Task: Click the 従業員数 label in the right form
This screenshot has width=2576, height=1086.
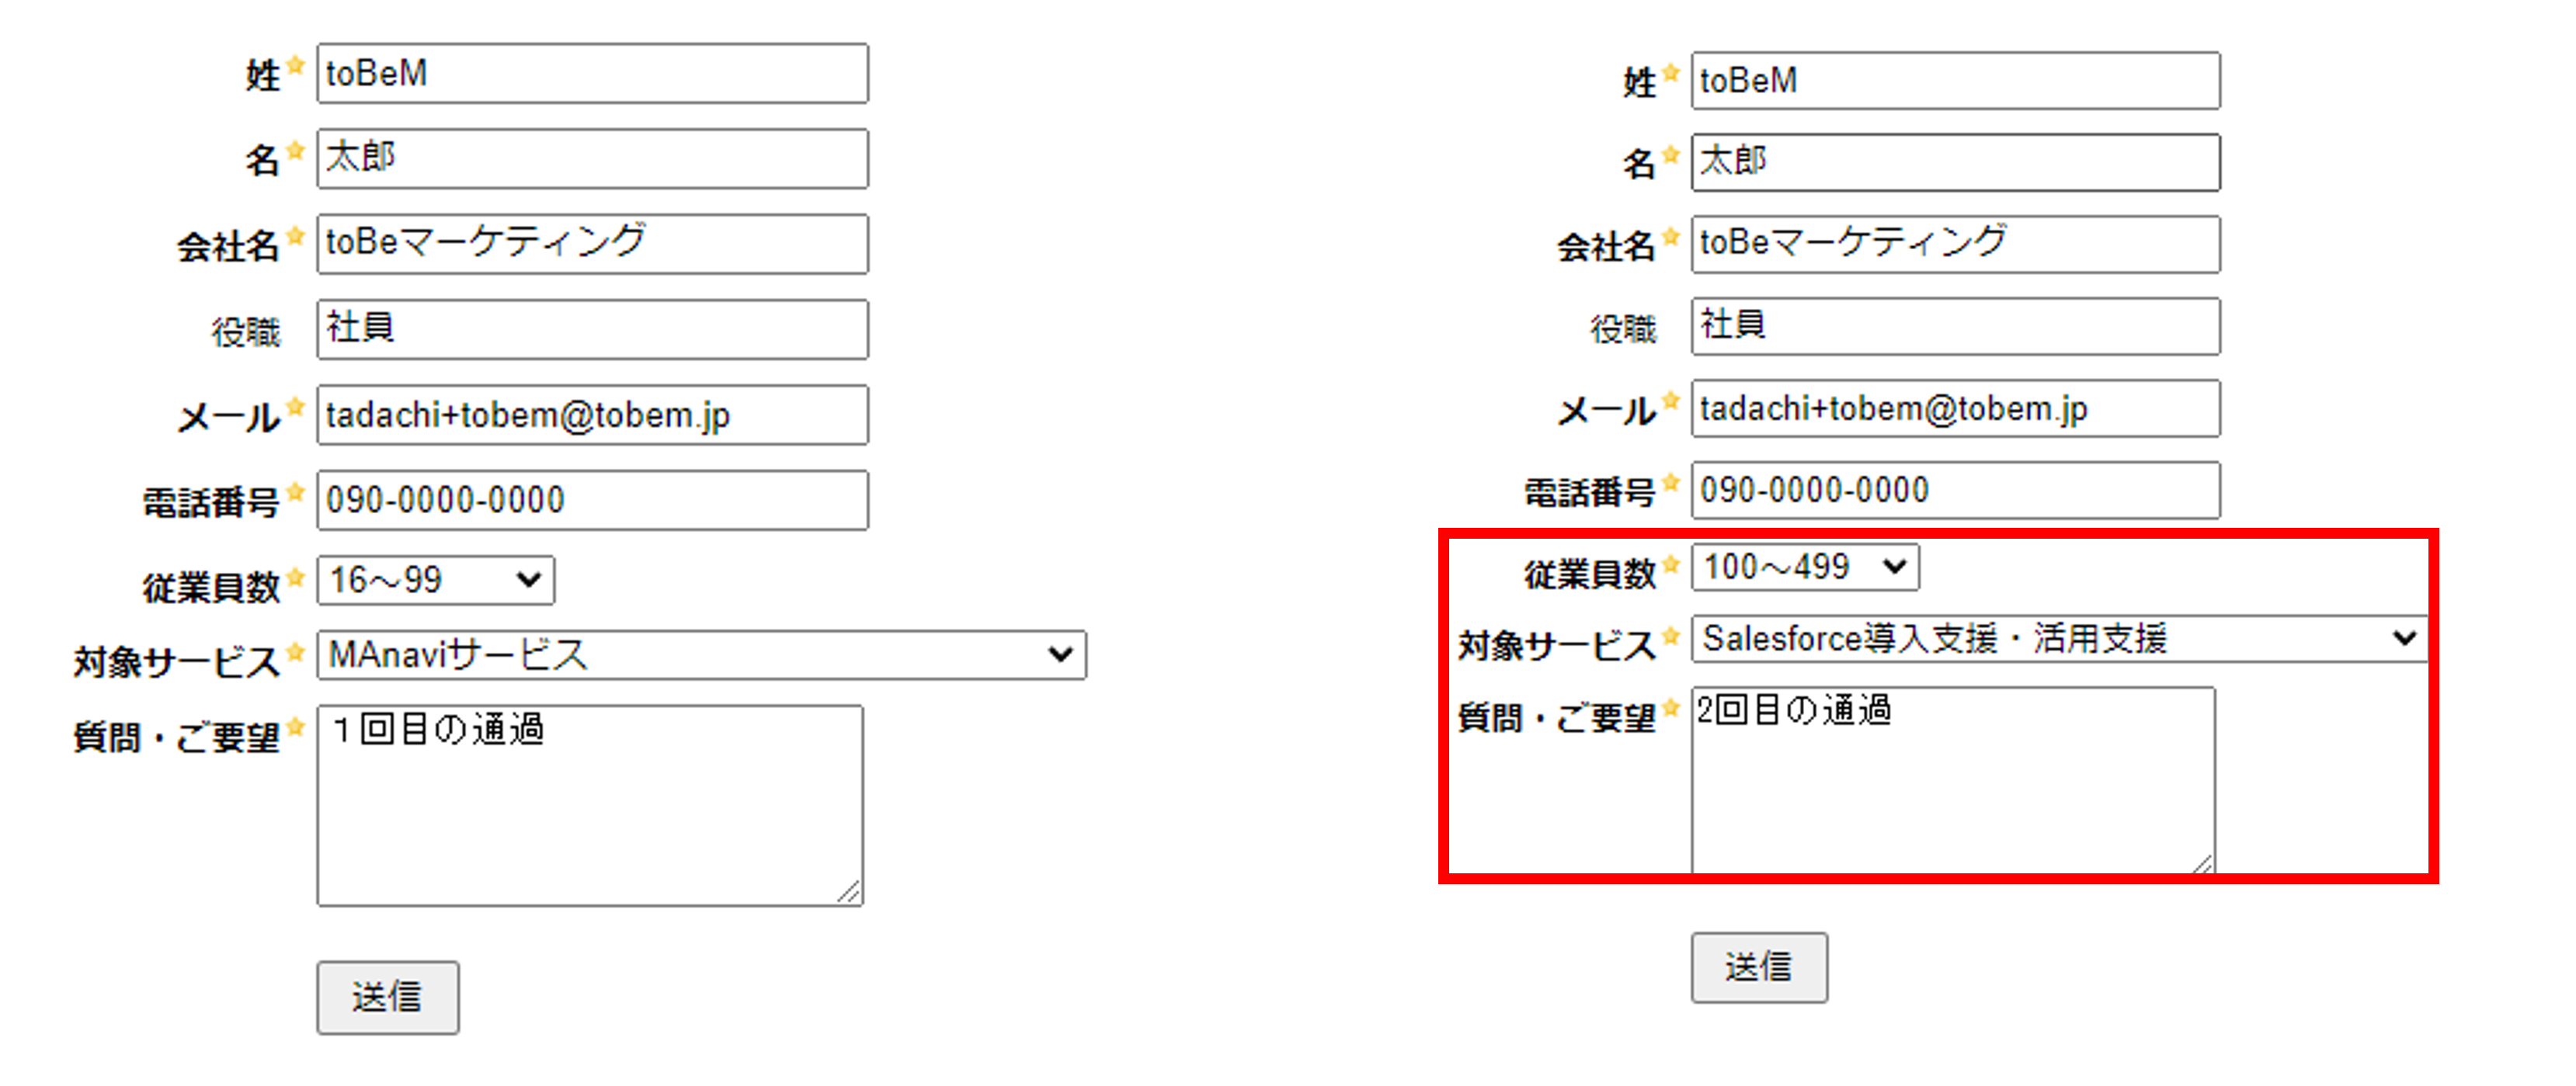Action: (x=1590, y=574)
